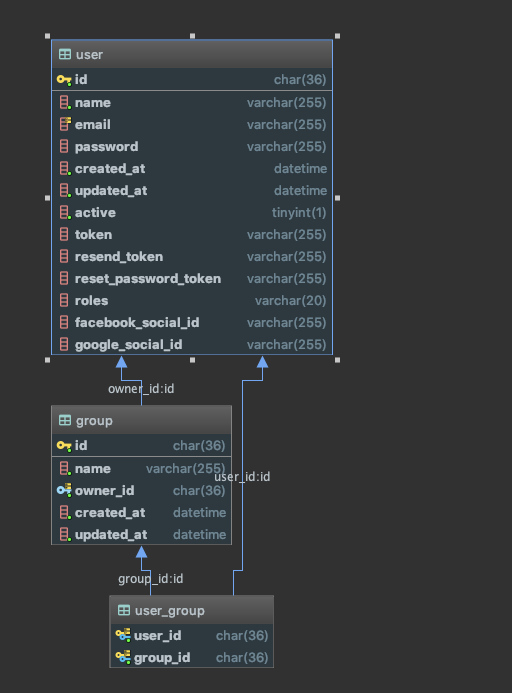Viewport: 512px width, 693px height.
Task: Click the active column name
Action: tap(95, 213)
